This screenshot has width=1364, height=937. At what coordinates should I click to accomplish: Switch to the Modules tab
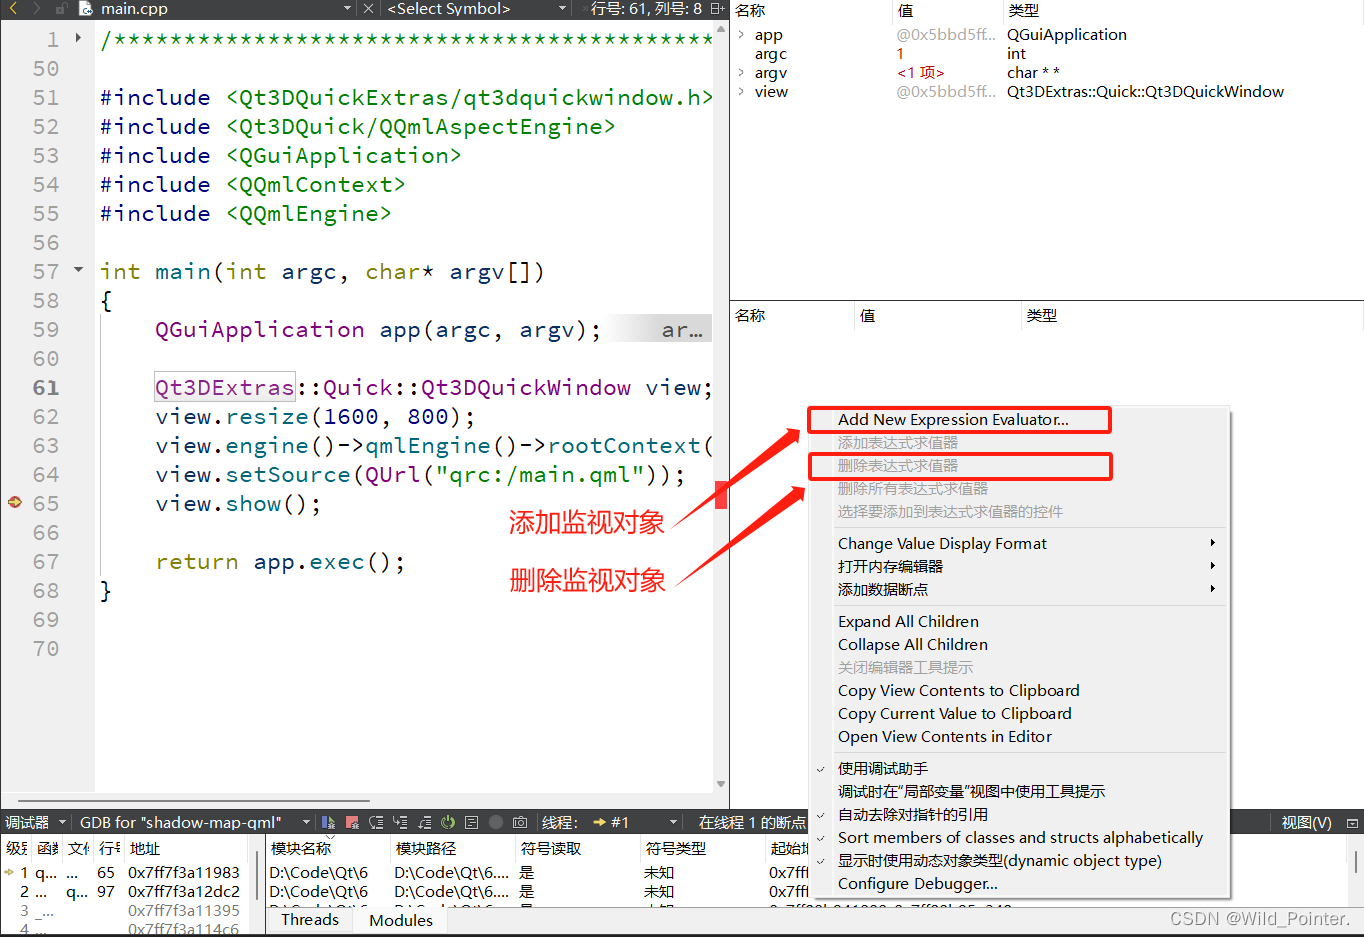point(401,920)
